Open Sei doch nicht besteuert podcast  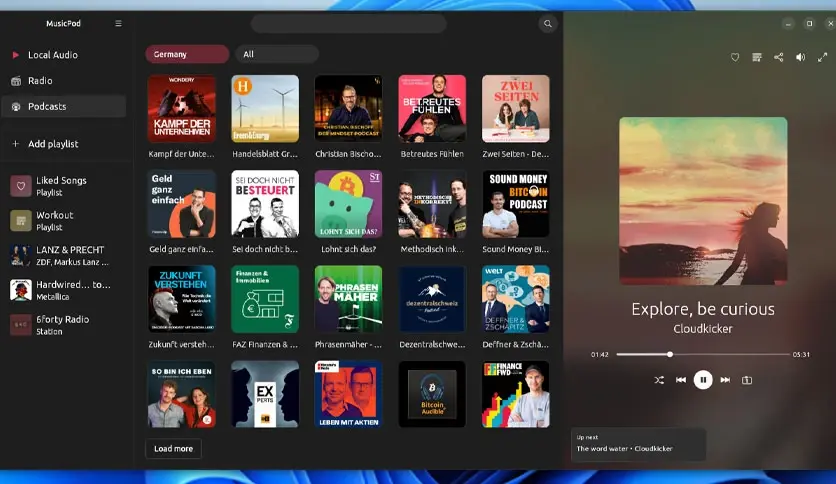pyautogui.click(x=265, y=204)
